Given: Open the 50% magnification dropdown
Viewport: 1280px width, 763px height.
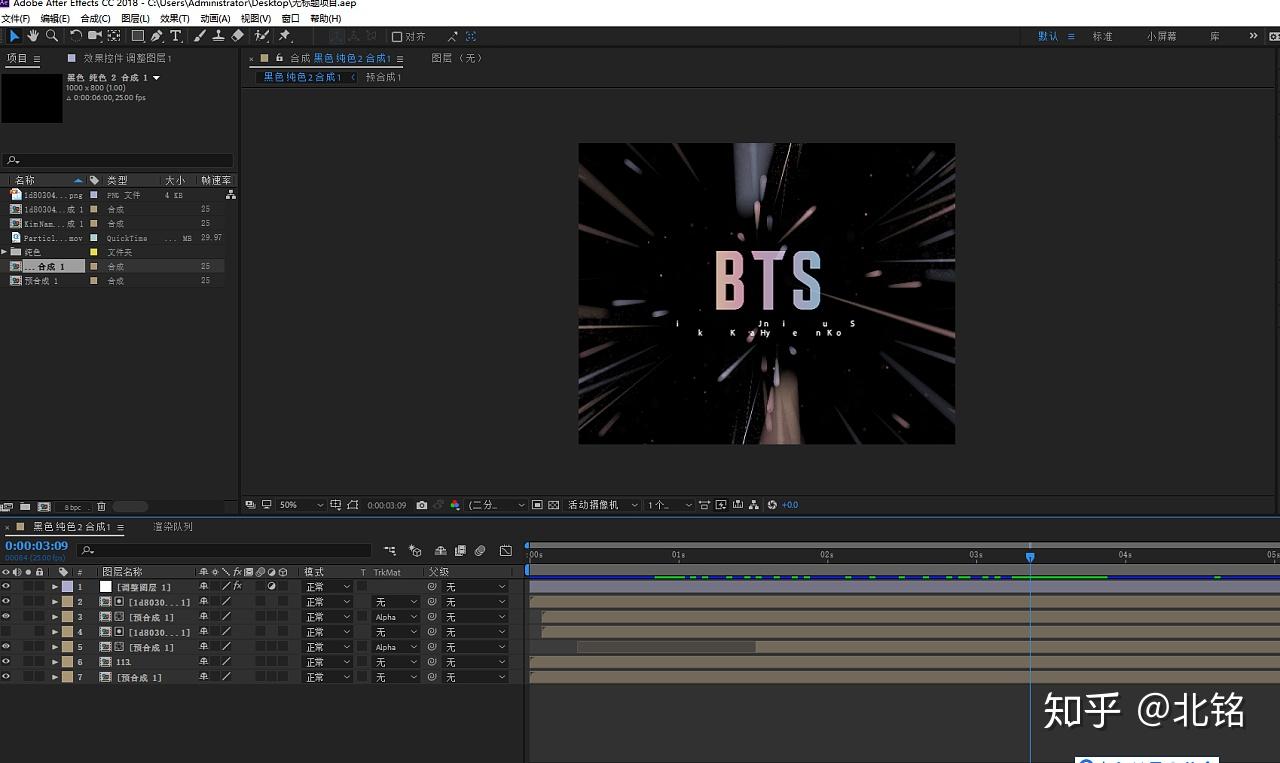Looking at the screenshot, I should [x=301, y=505].
